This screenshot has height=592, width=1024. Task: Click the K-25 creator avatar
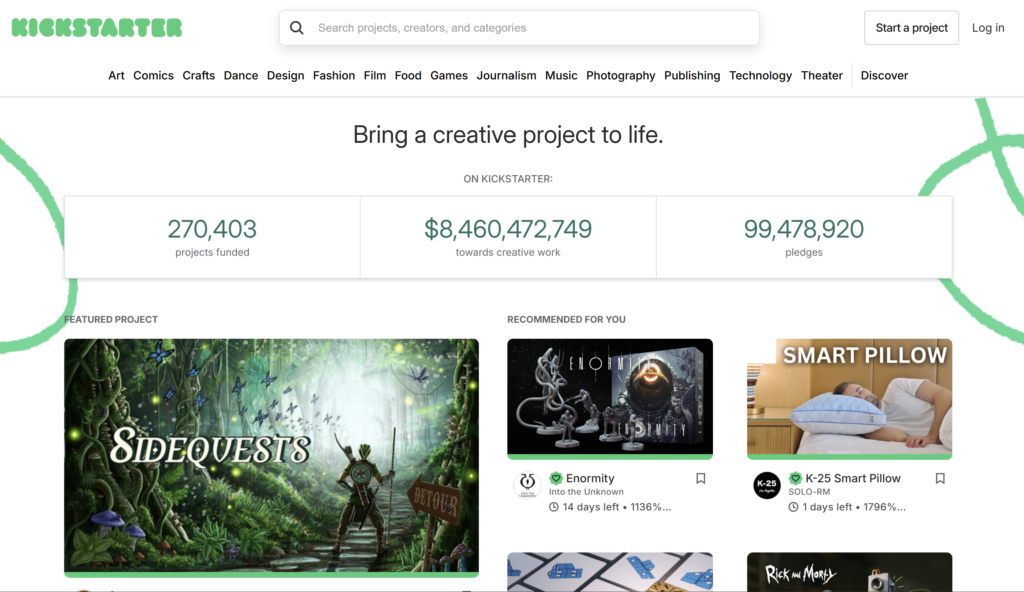pos(767,486)
